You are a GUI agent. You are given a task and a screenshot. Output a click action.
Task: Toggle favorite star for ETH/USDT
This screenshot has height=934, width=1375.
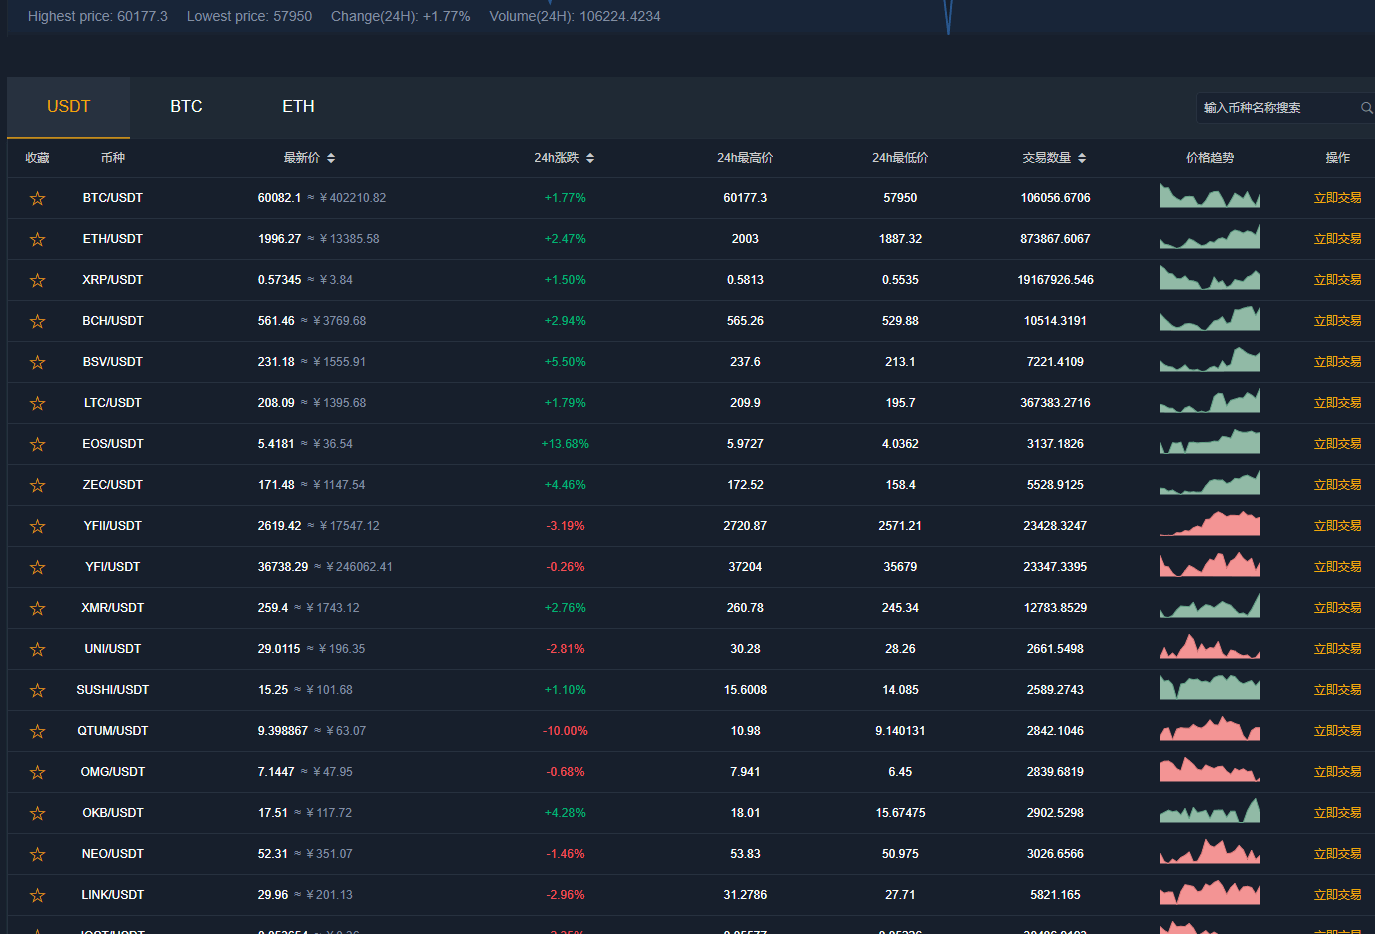pos(37,239)
